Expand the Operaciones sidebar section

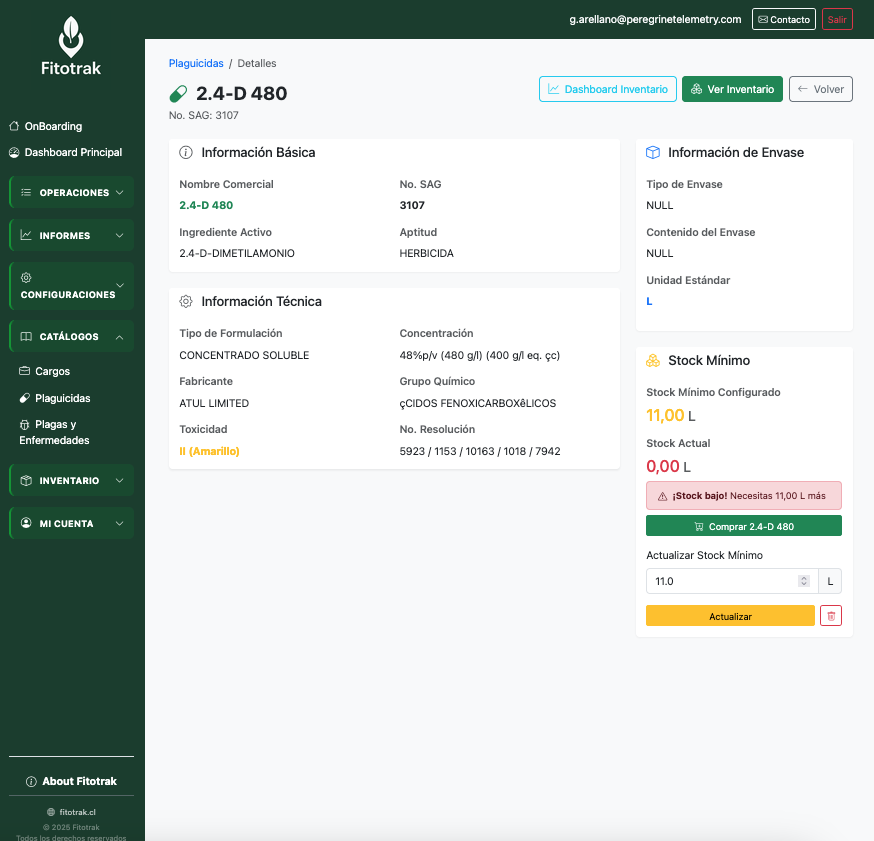pos(72,192)
